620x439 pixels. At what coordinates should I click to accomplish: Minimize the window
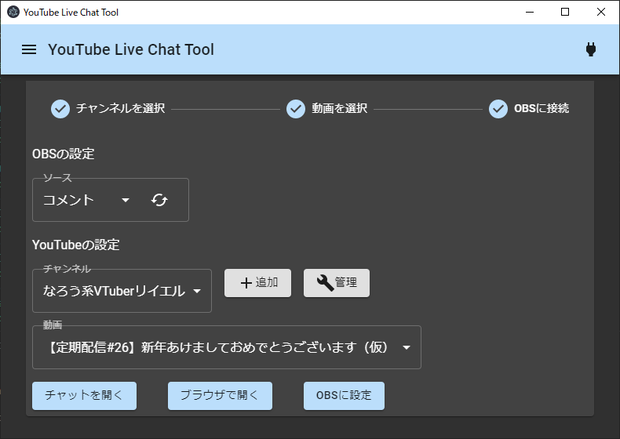[530, 12]
